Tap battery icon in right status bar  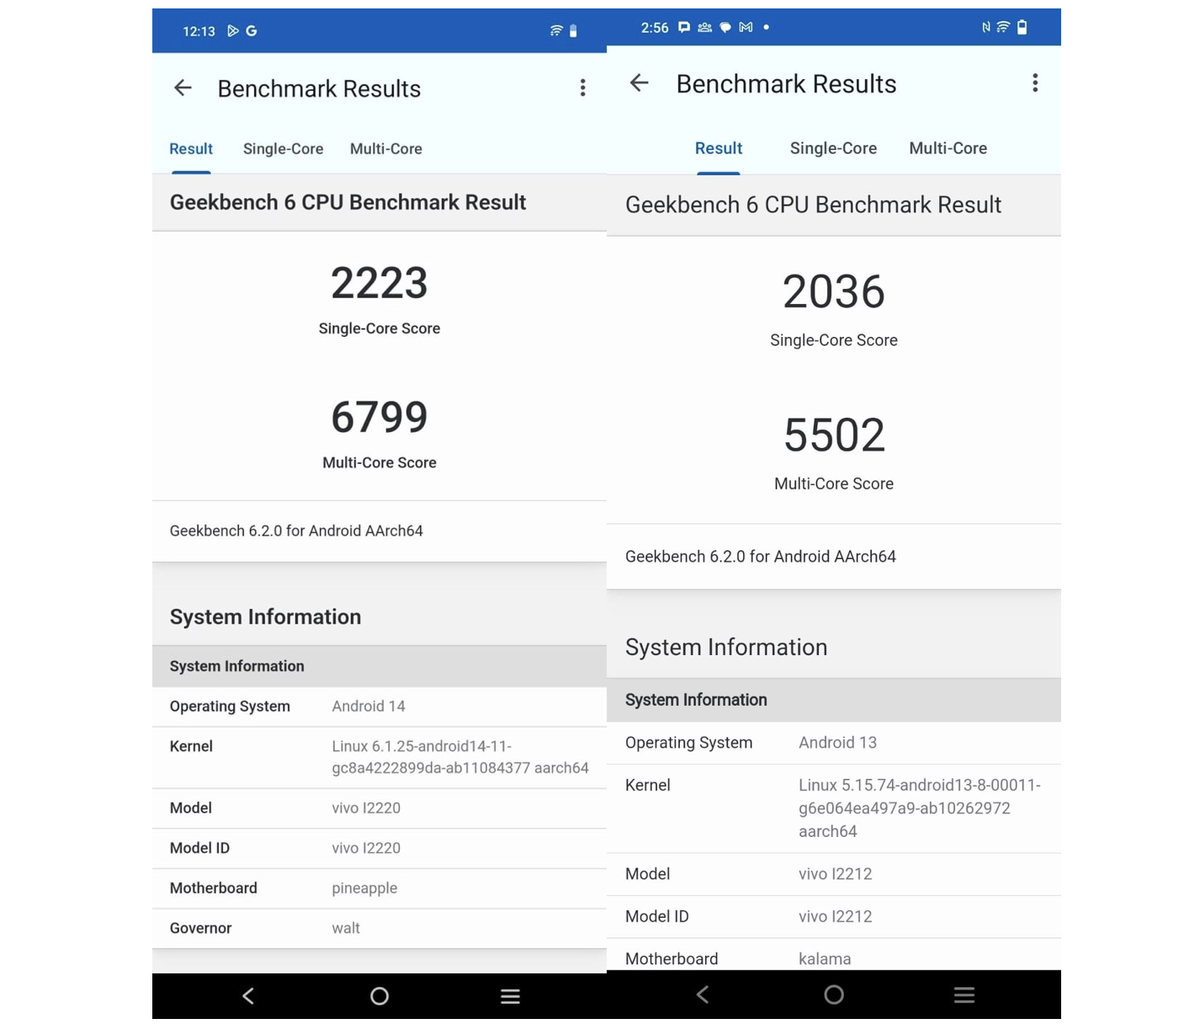[x=1022, y=28]
